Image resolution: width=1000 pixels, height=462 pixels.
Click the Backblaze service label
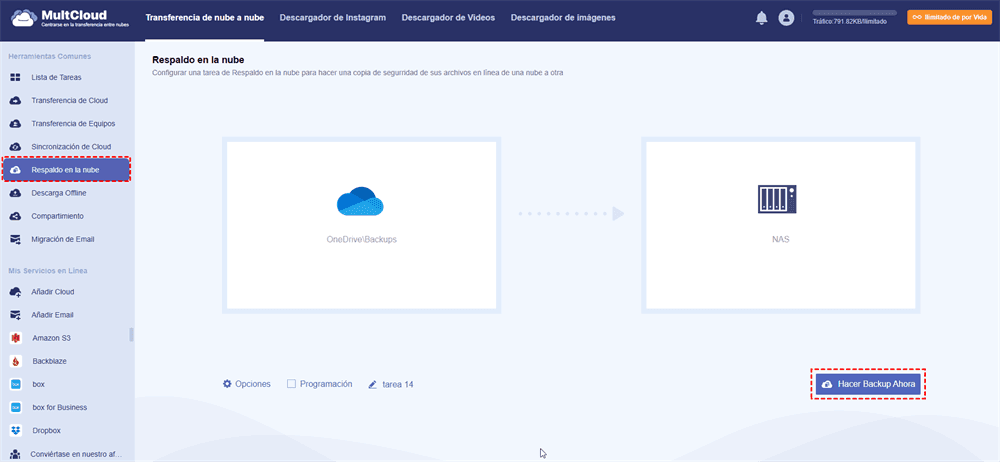tap(50, 361)
